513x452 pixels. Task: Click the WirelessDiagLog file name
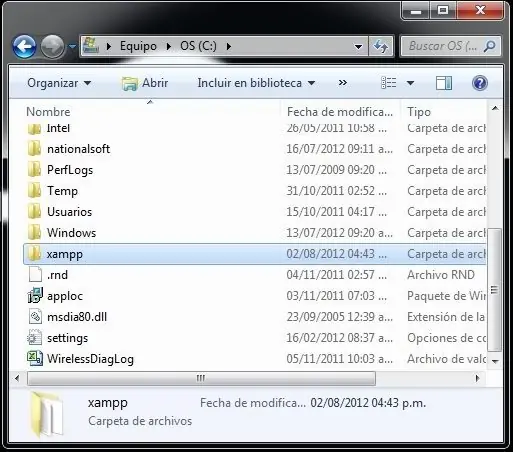pos(90,359)
